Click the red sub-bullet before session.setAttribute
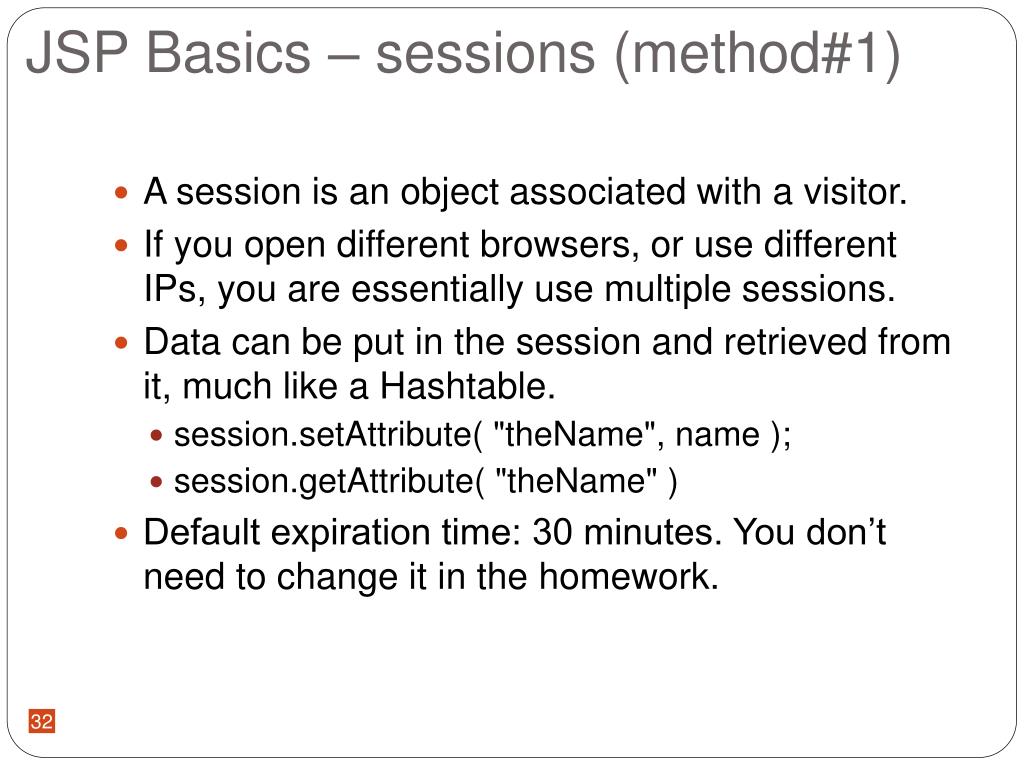Viewport: 1024px width, 768px height. click(x=156, y=435)
